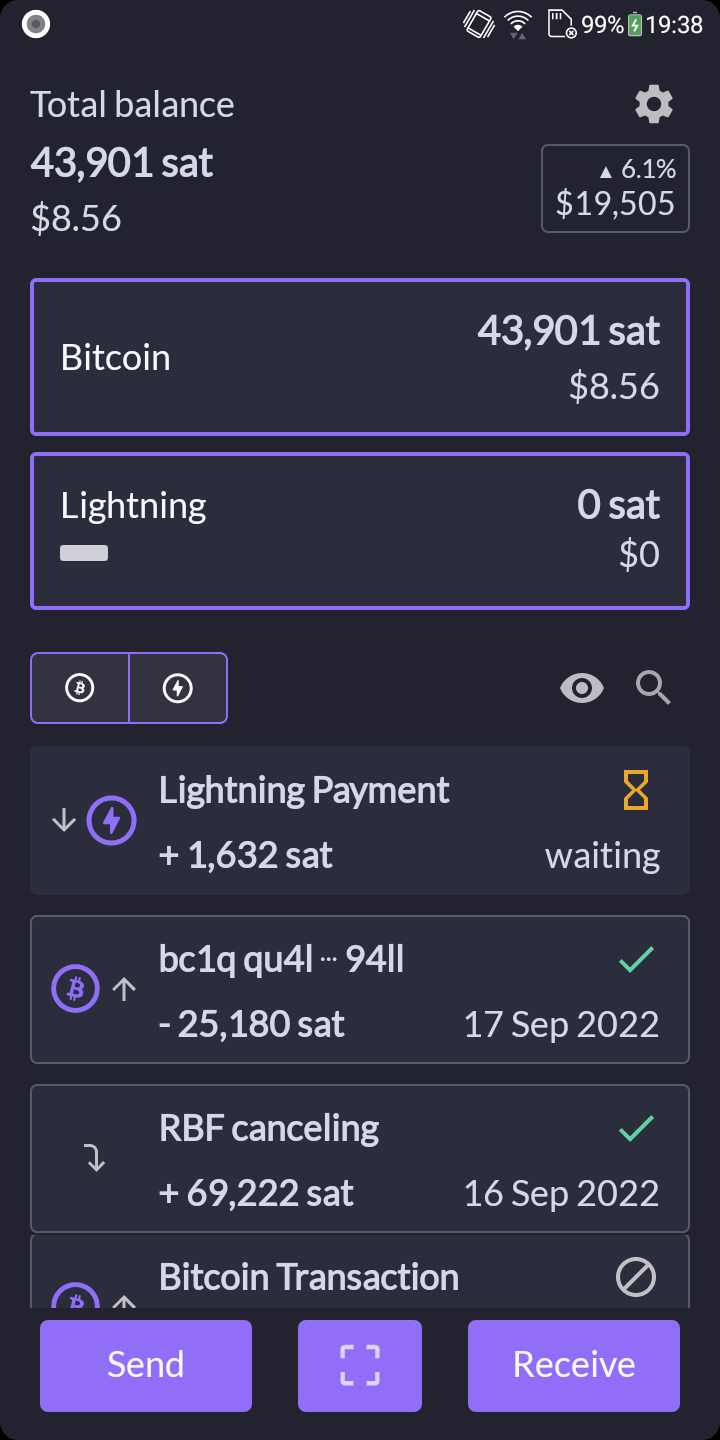Expand the RBF canceling transaction
The width and height of the screenshot is (720, 1440).
[360, 1159]
